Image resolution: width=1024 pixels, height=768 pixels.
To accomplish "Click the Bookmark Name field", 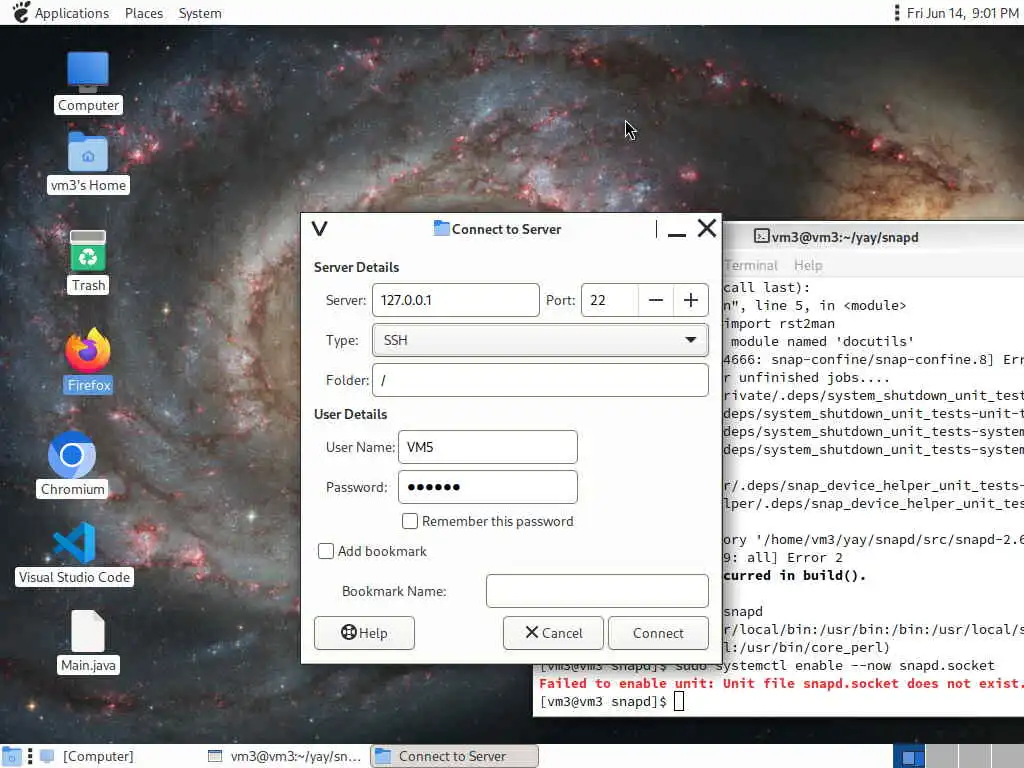I will [x=597, y=591].
